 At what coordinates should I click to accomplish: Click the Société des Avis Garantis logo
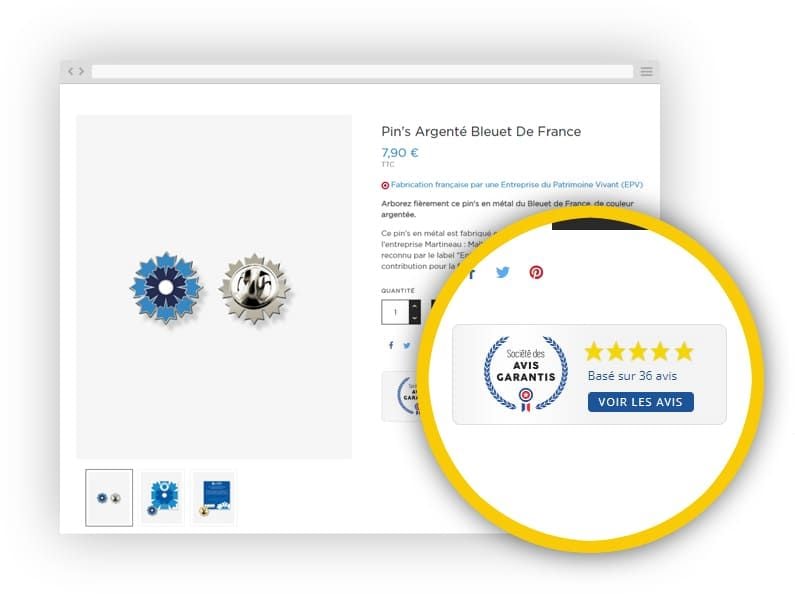tap(526, 373)
